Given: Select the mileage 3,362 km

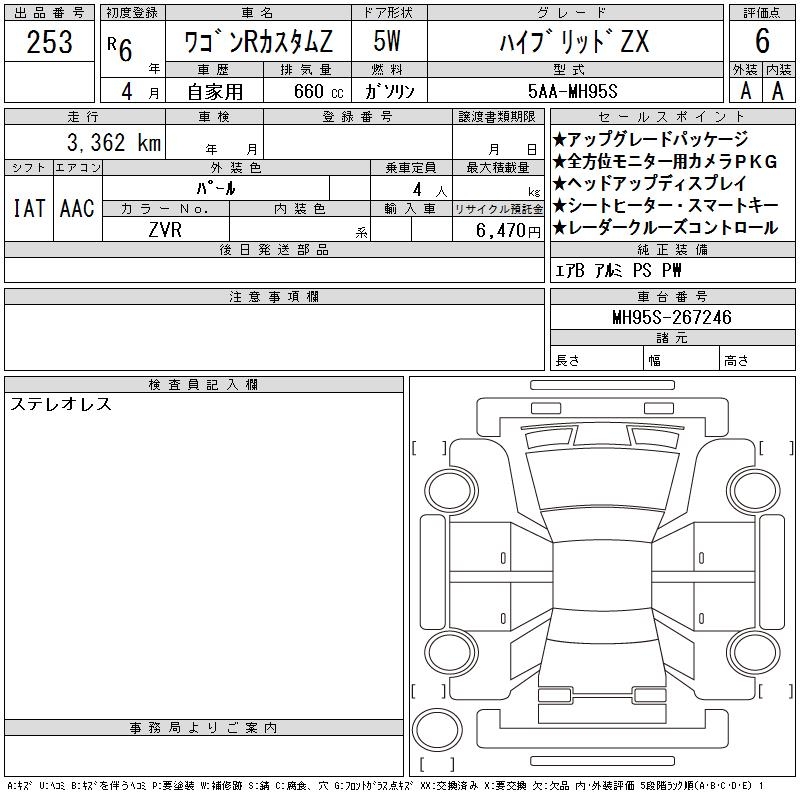Looking at the screenshot, I should point(114,142).
